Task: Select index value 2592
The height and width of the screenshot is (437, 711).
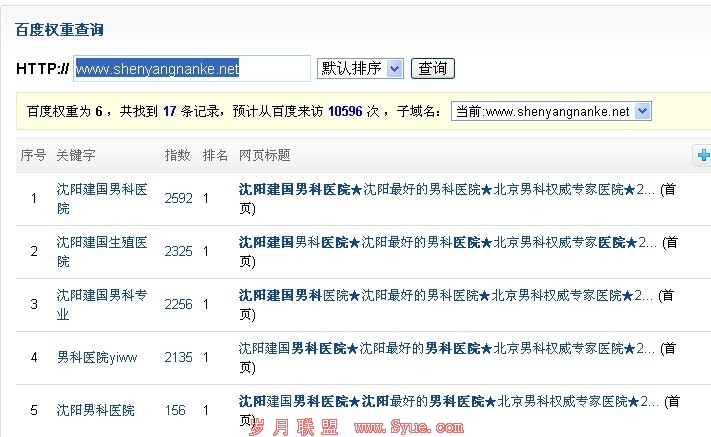Action: [179, 199]
